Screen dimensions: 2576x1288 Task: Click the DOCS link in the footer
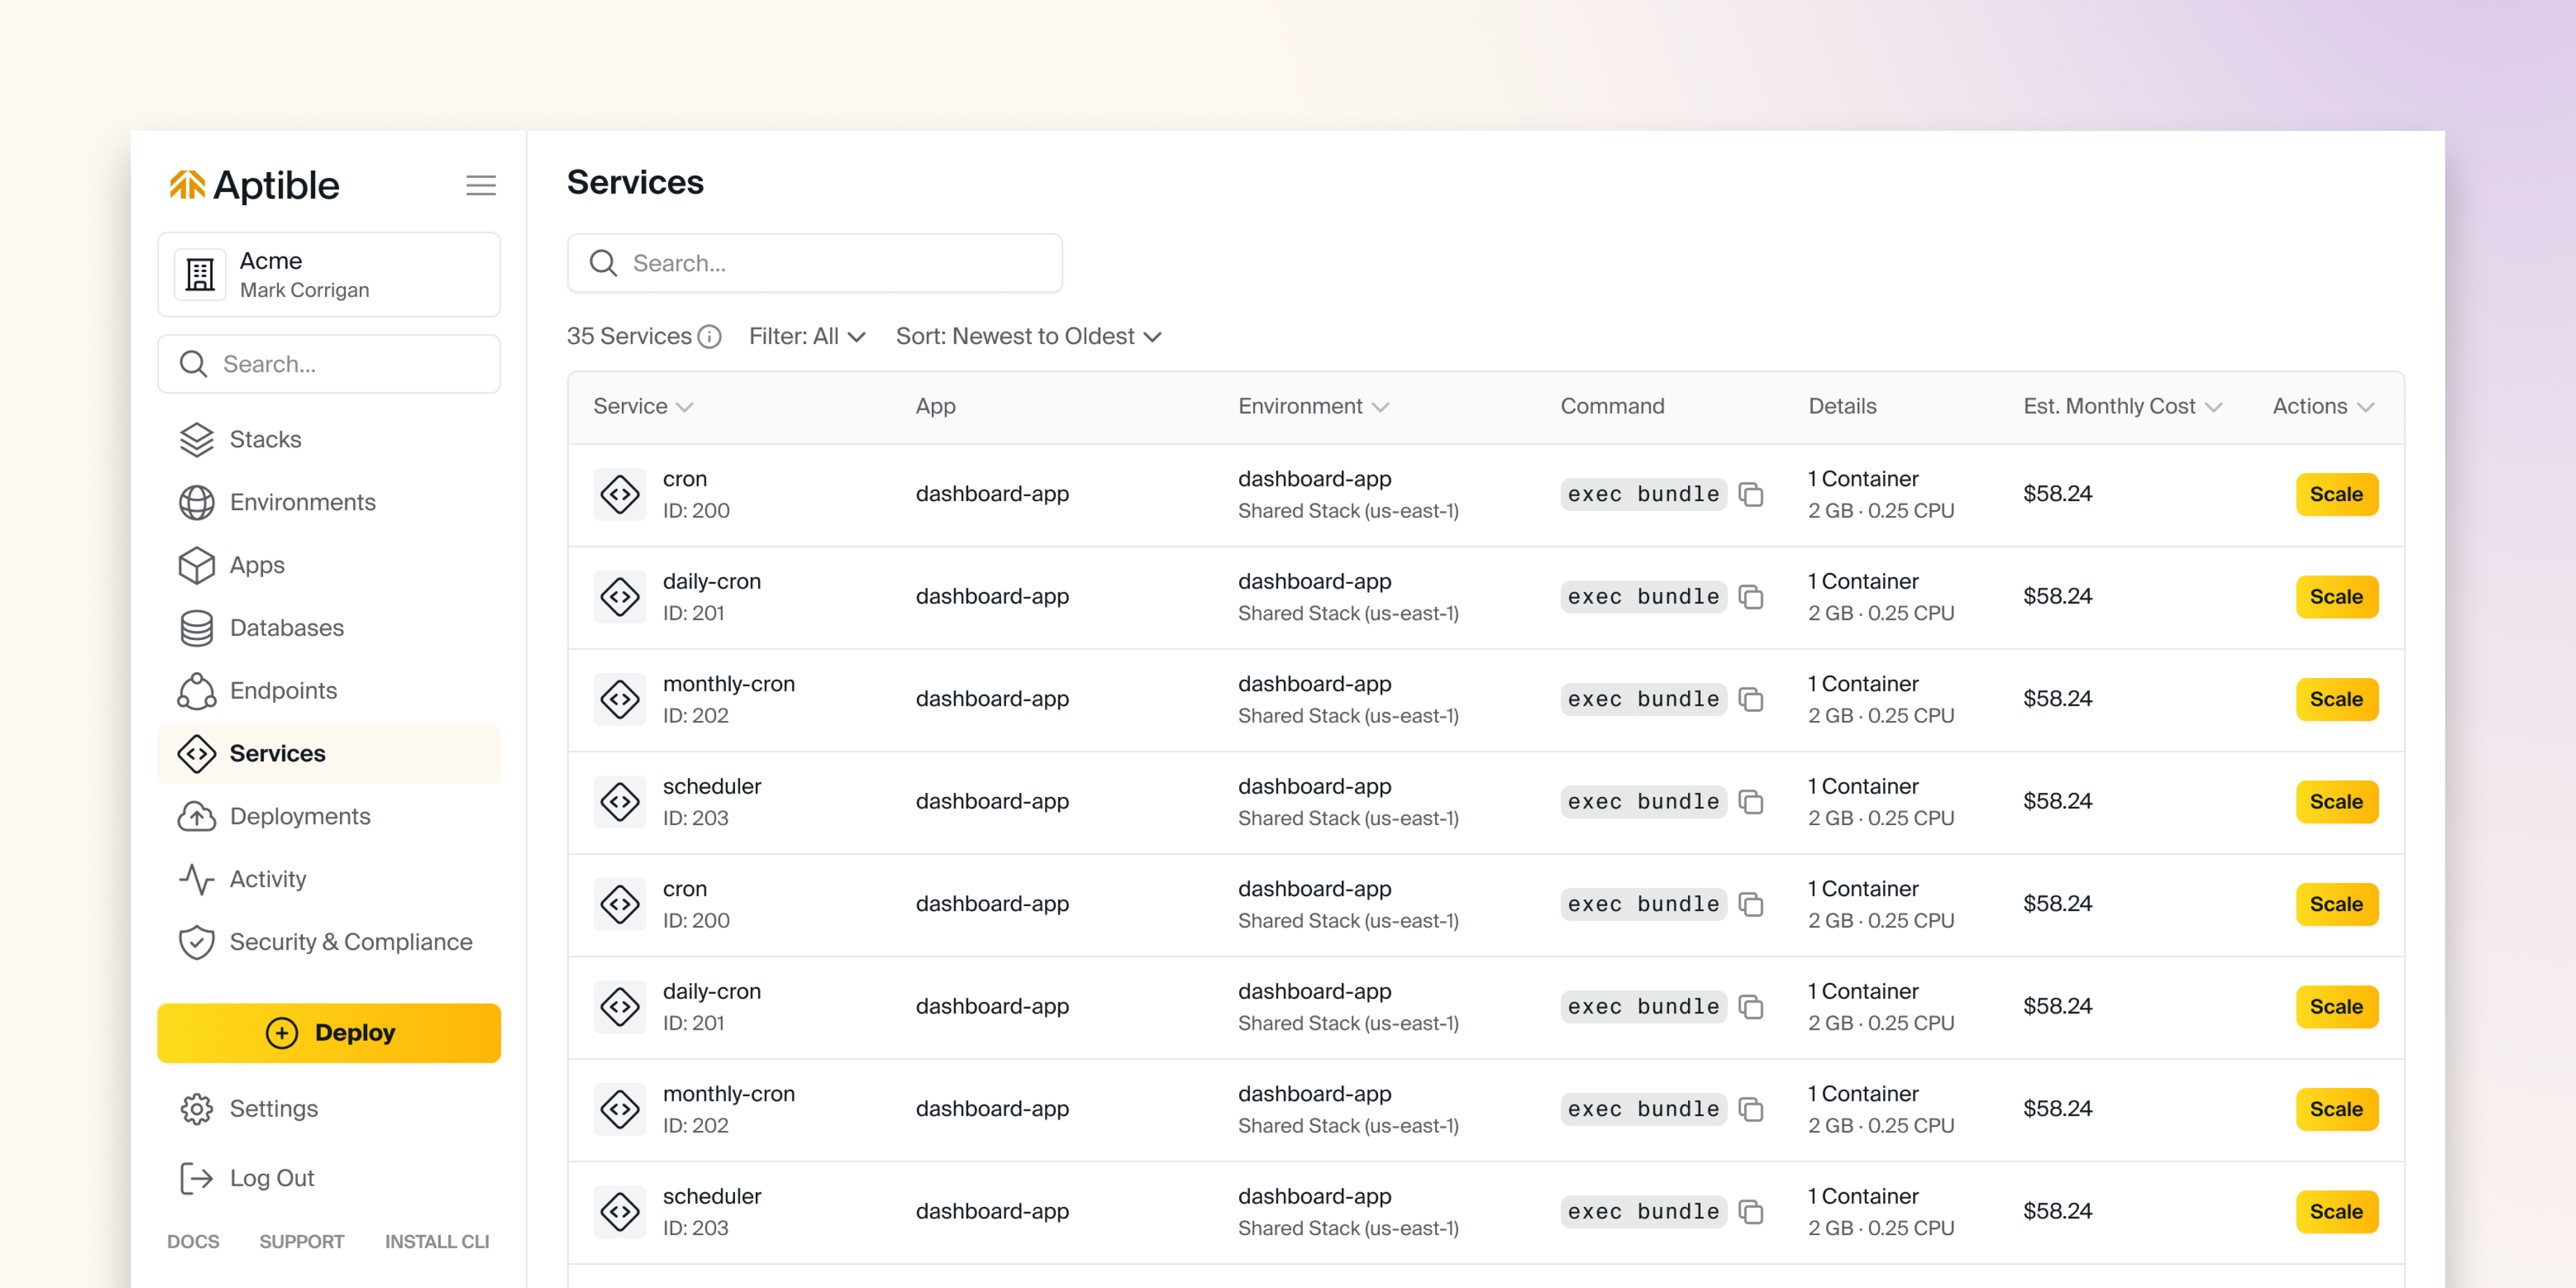click(x=193, y=1241)
